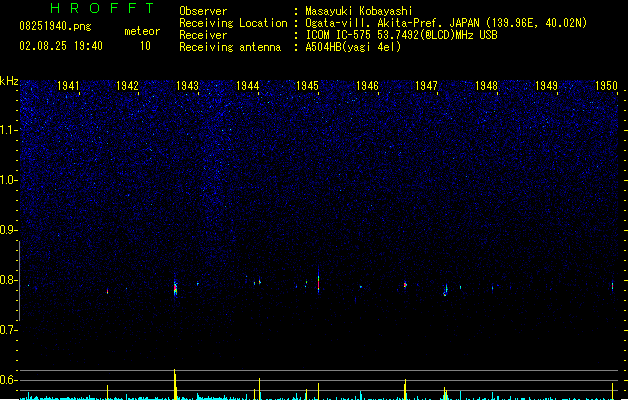The height and width of the screenshot is (400, 629).
Task: Click the 1949 time marker
Action: tap(546, 86)
